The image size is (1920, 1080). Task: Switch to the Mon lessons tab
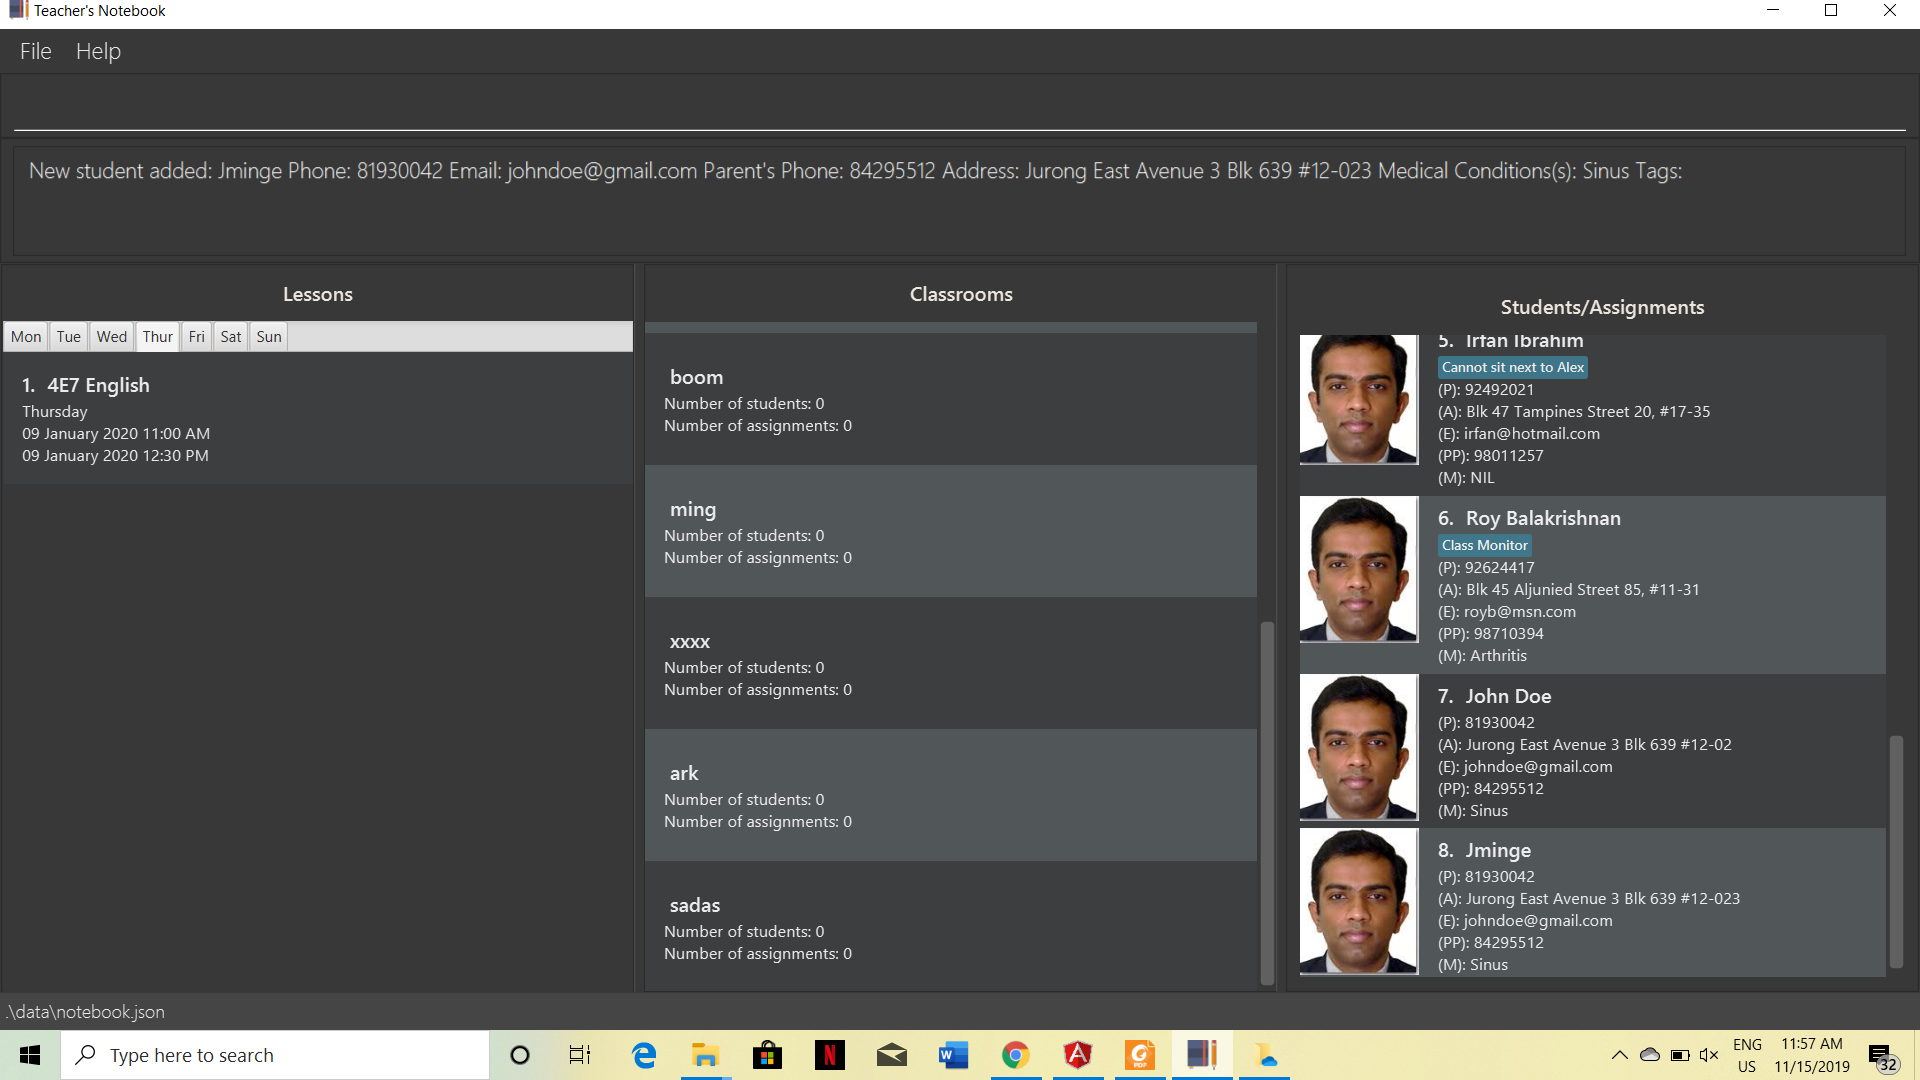point(26,337)
